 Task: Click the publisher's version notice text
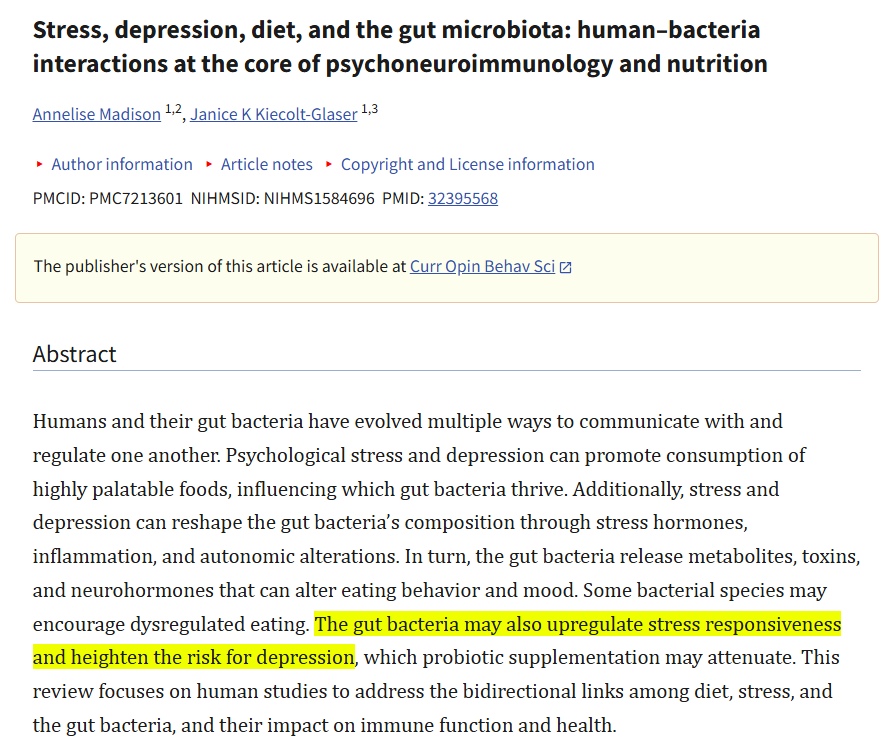220,266
